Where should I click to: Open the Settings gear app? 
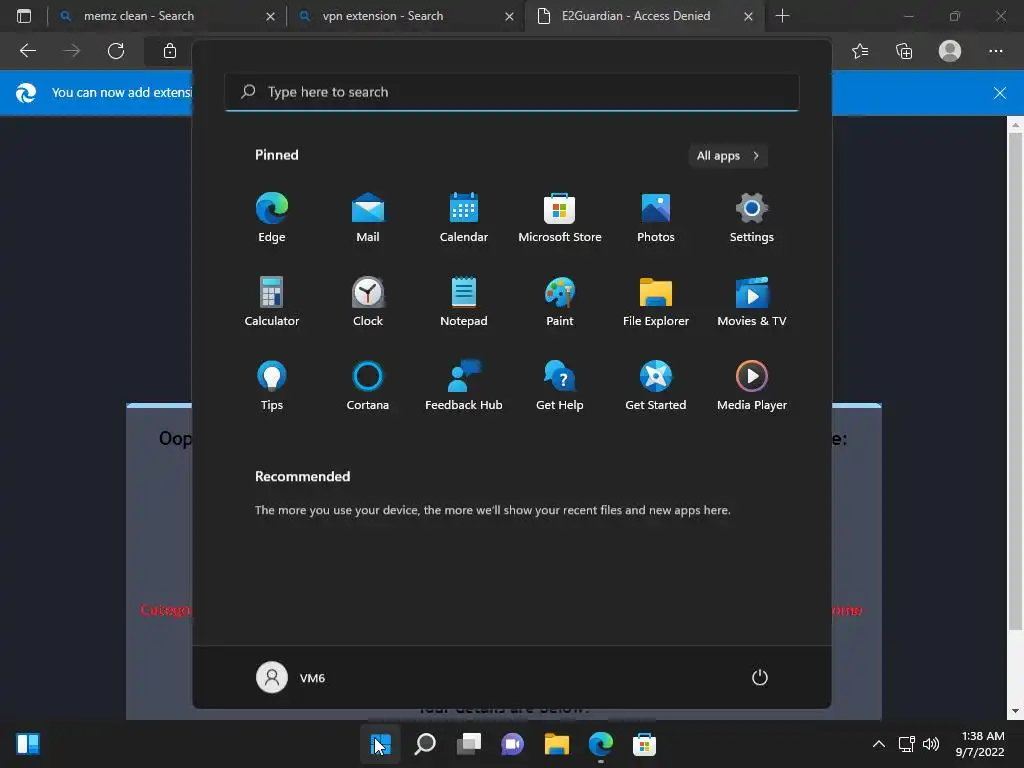point(752,217)
